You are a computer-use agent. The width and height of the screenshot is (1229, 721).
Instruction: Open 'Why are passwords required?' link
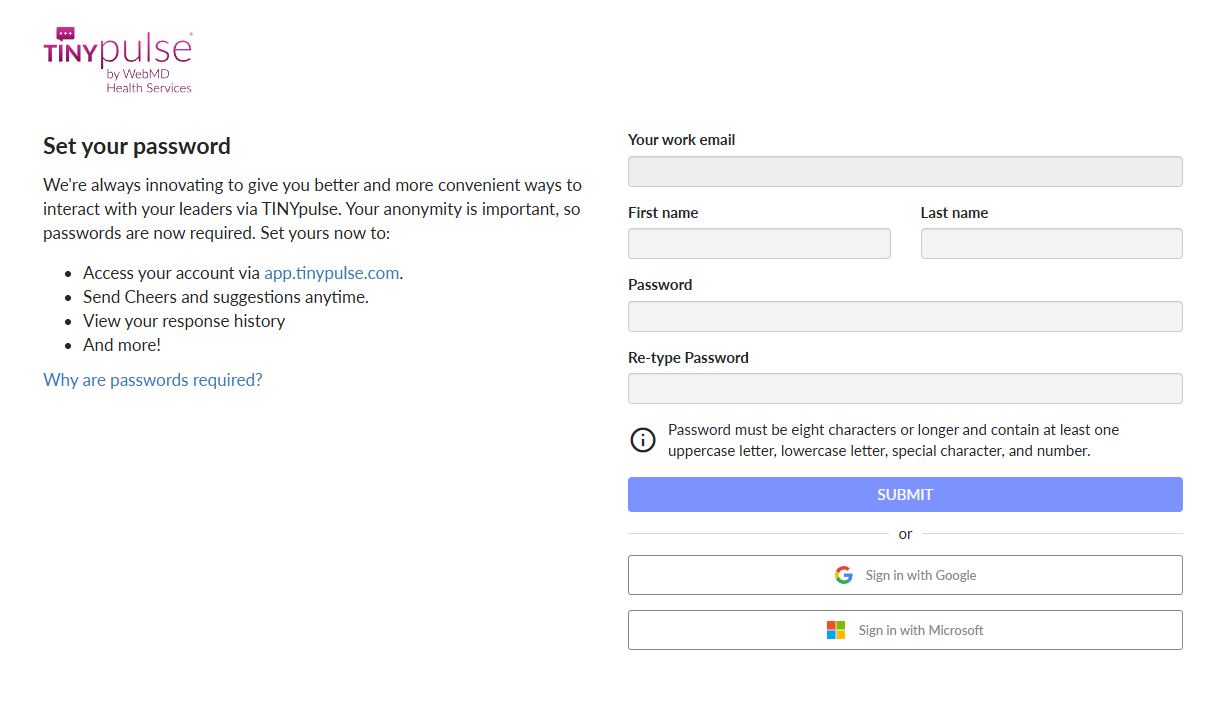(x=153, y=380)
